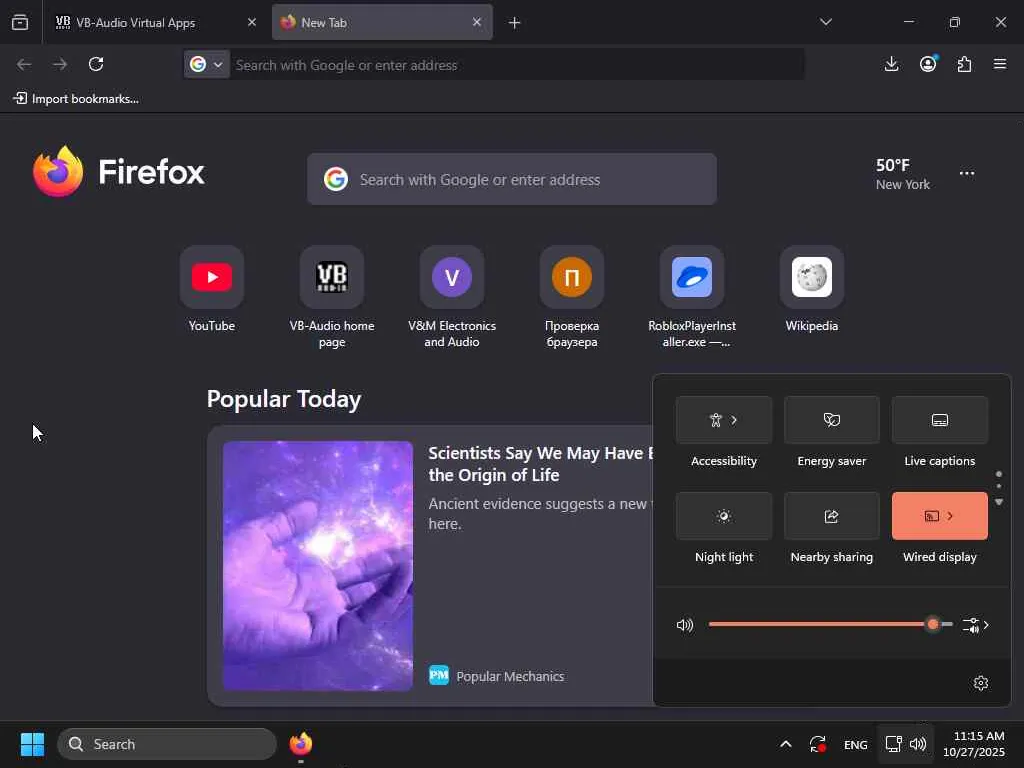Open the clock and date flyout
This screenshot has height=768, width=1024.
click(974, 744)
